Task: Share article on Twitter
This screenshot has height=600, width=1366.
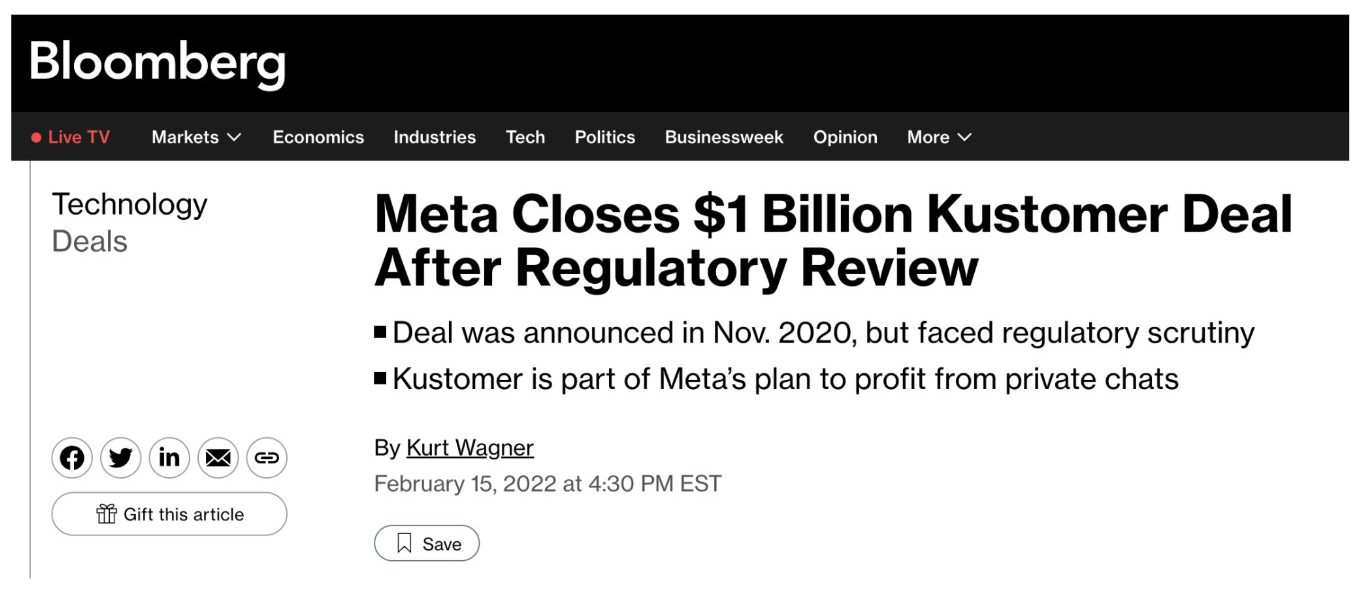Action: click(x=121, y=458)
